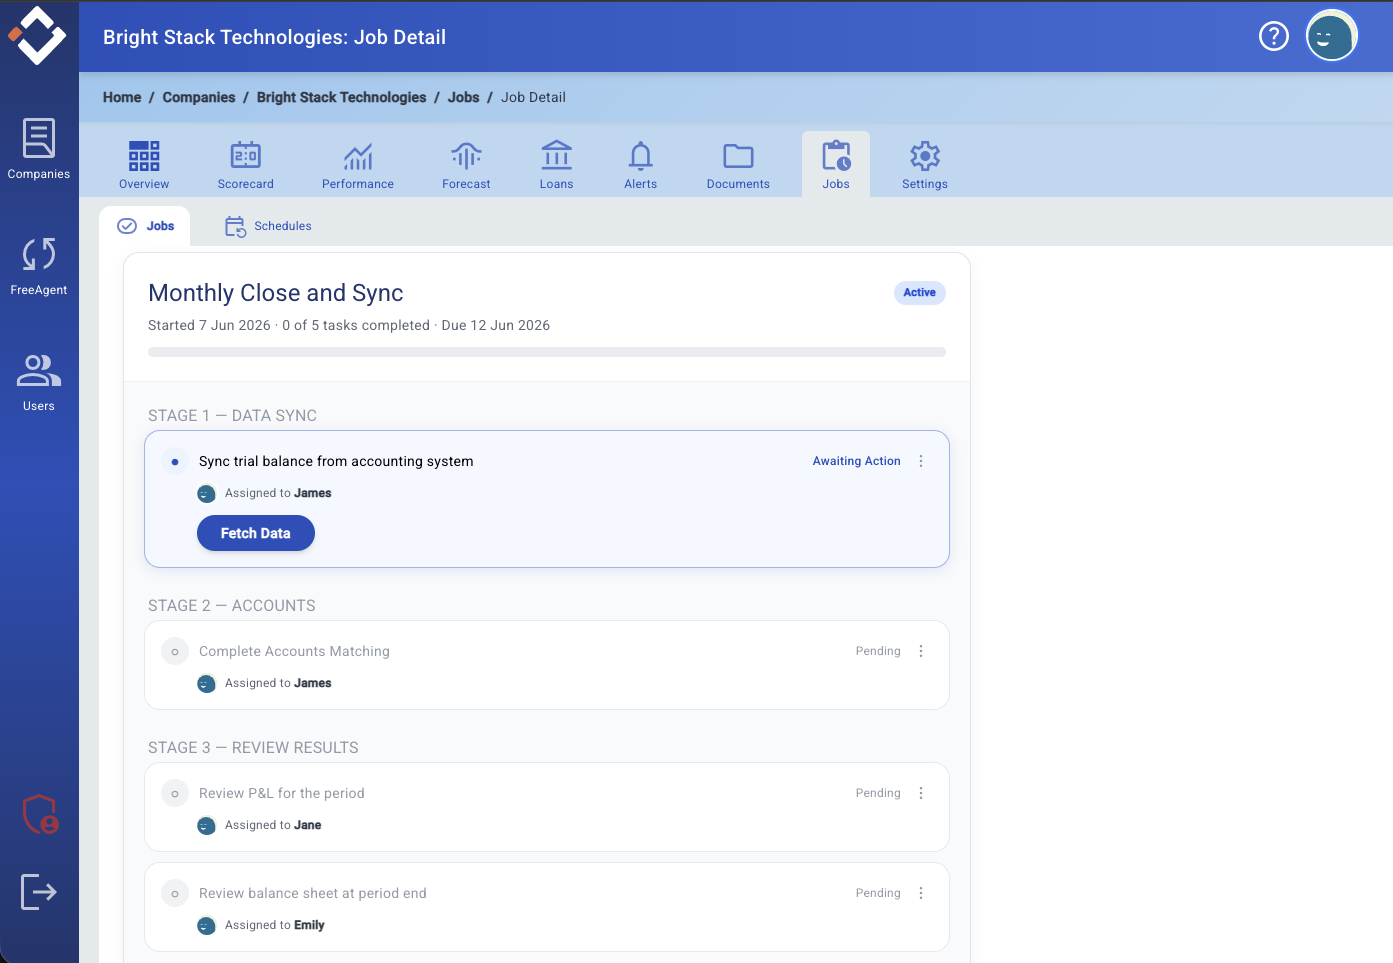The height and width of the screenshot is (963, 1393).
Task: Click the Job Detail breadcrumb text
Action: click(533, 97)
